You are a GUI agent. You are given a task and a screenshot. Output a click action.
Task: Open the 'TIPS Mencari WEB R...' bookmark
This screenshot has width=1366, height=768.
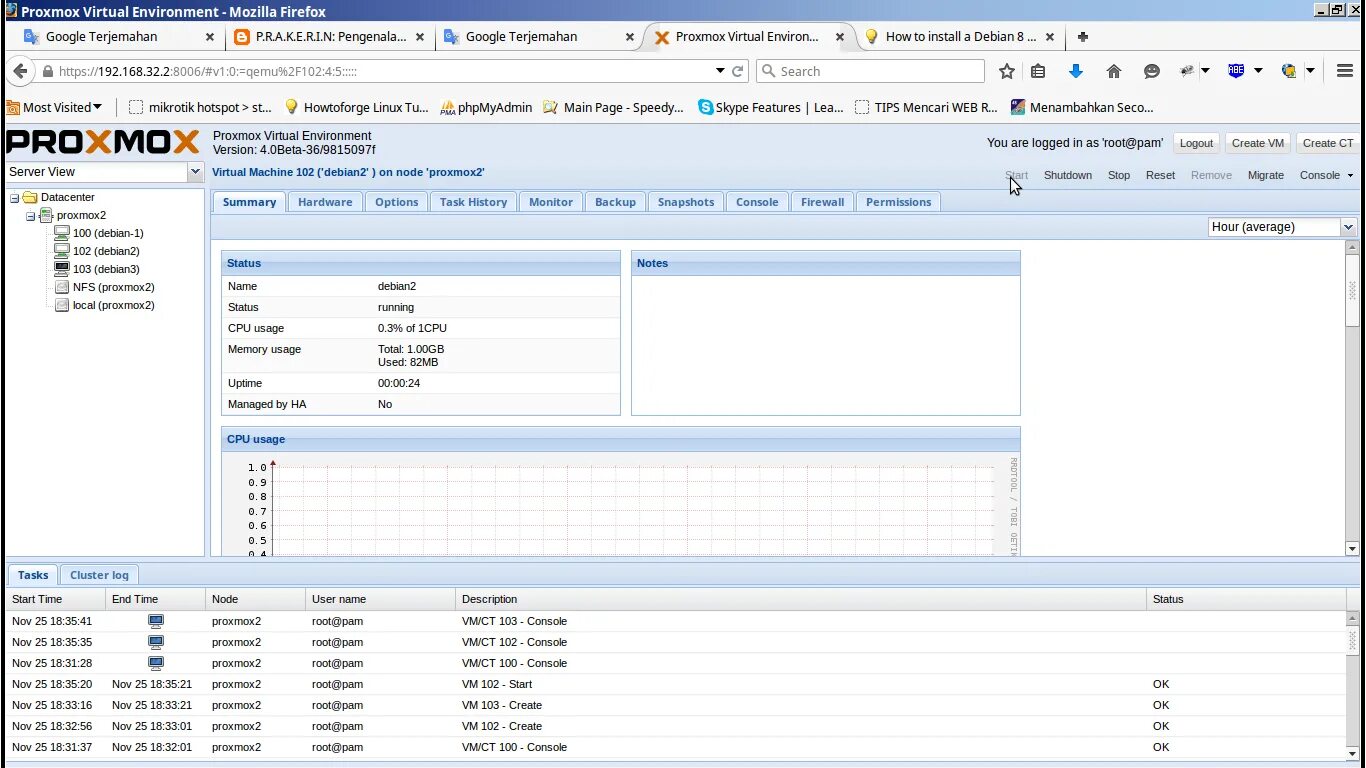coord(926,107)
